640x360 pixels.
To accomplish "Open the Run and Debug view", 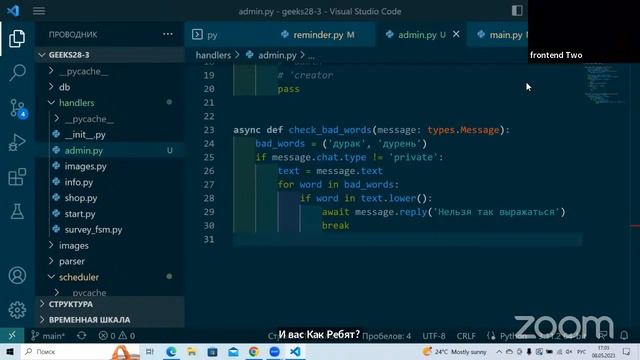I will tap(17, 142).
